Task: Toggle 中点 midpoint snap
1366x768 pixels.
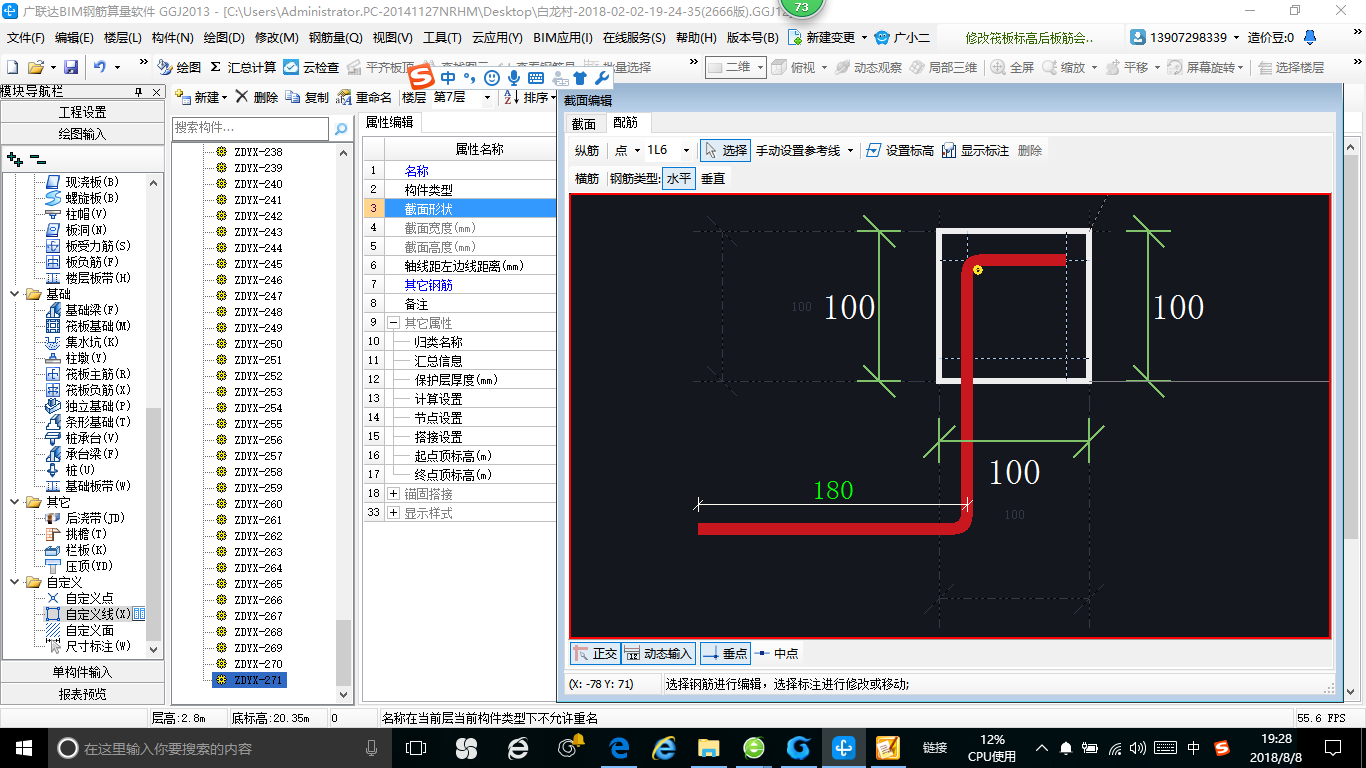Action: [x=777, y=653]
